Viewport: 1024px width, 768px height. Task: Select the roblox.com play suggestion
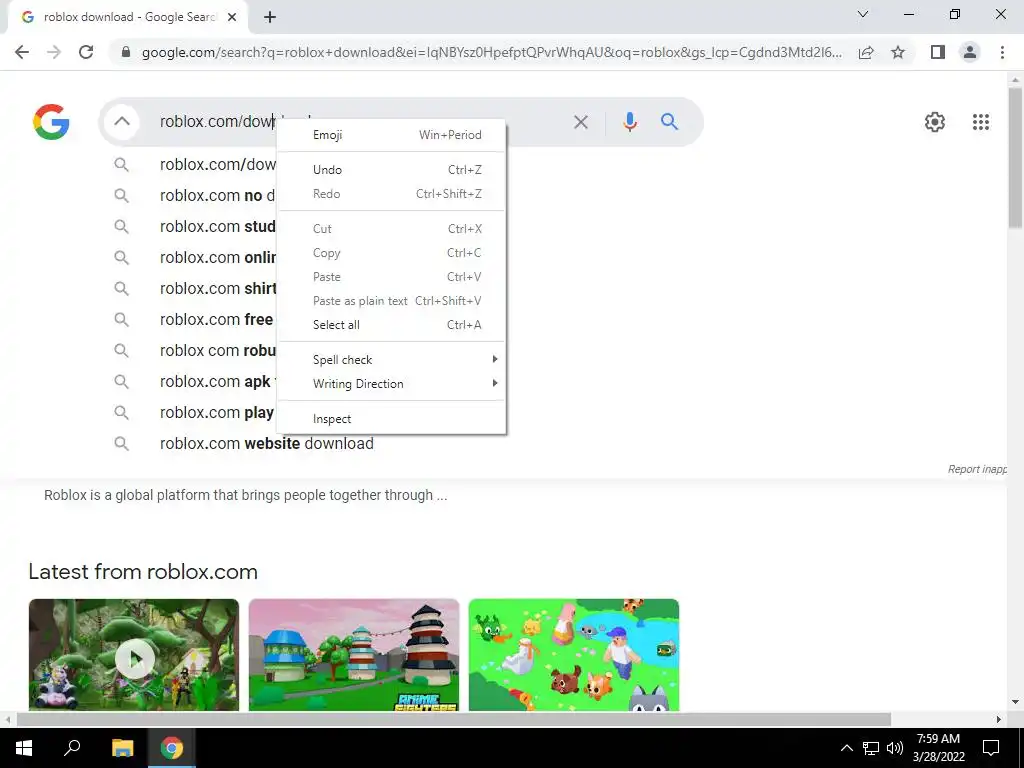pos(217,413)
